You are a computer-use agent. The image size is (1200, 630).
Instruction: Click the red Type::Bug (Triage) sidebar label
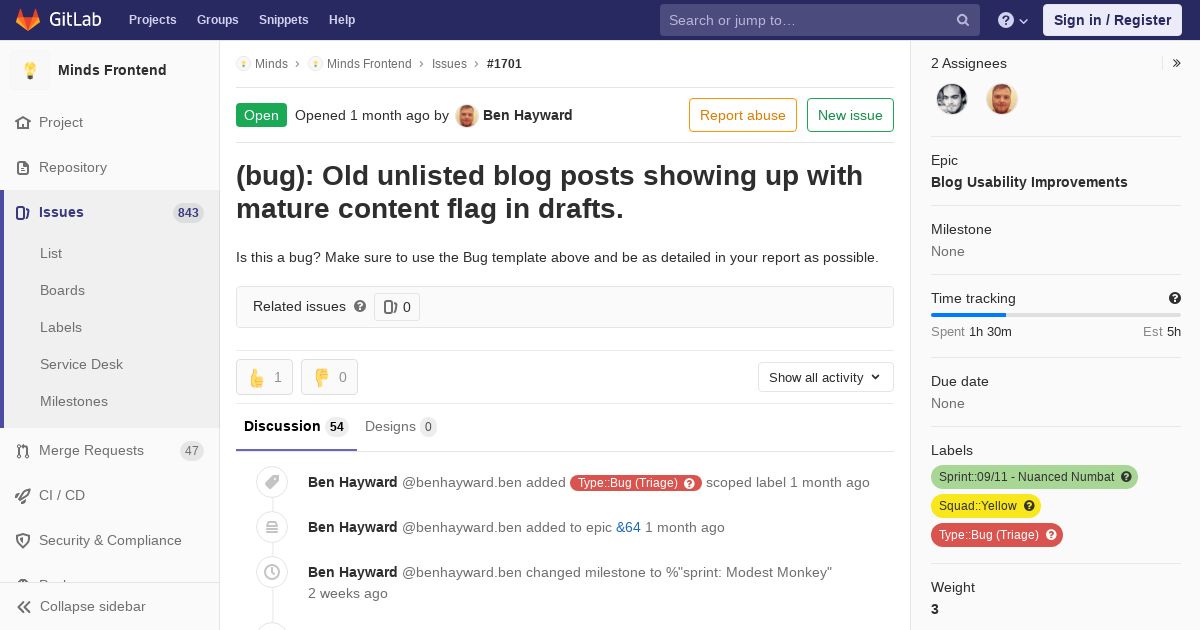point(997,535)
